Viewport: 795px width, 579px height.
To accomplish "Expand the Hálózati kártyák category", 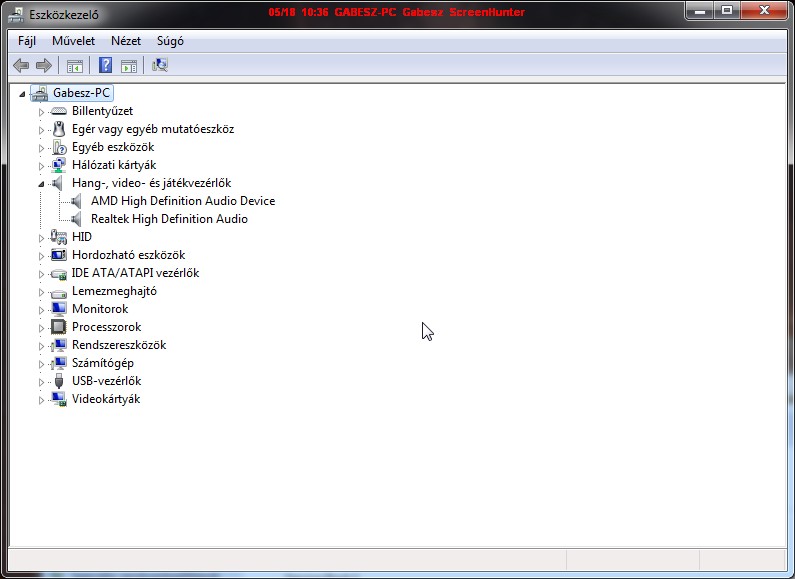I will click(x=41, y=166).
